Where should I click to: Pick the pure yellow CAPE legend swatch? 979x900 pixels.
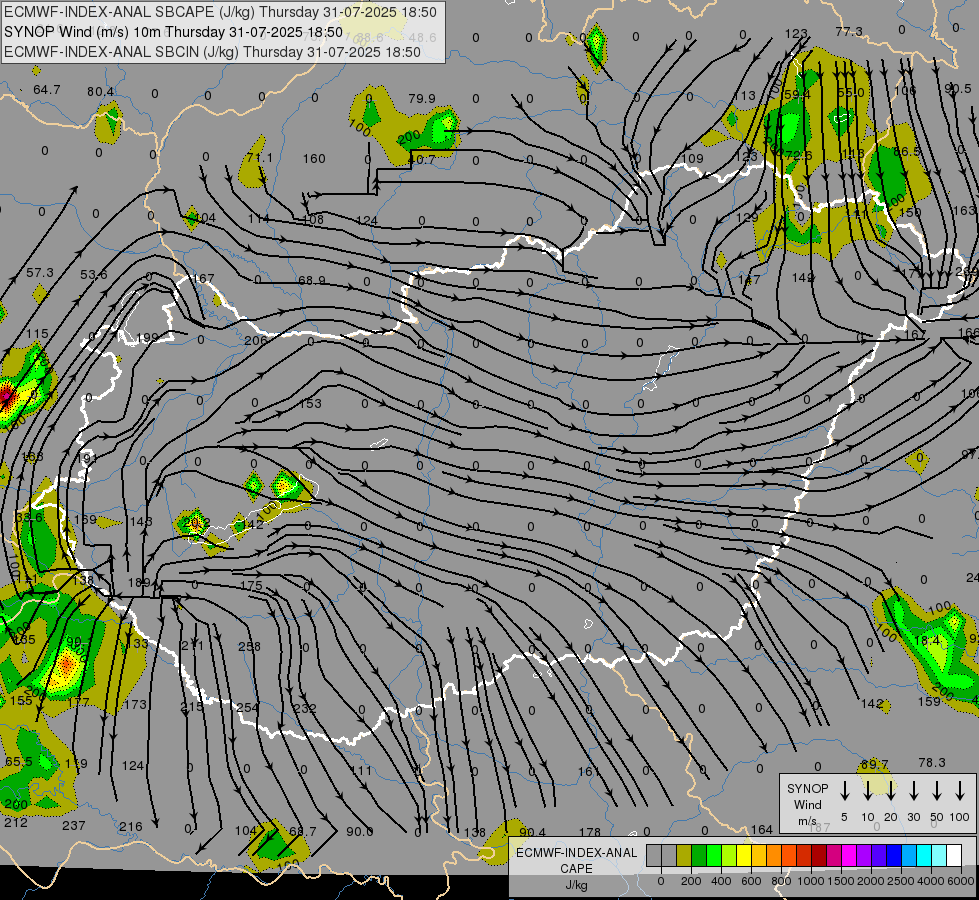[x=744, y=855]
